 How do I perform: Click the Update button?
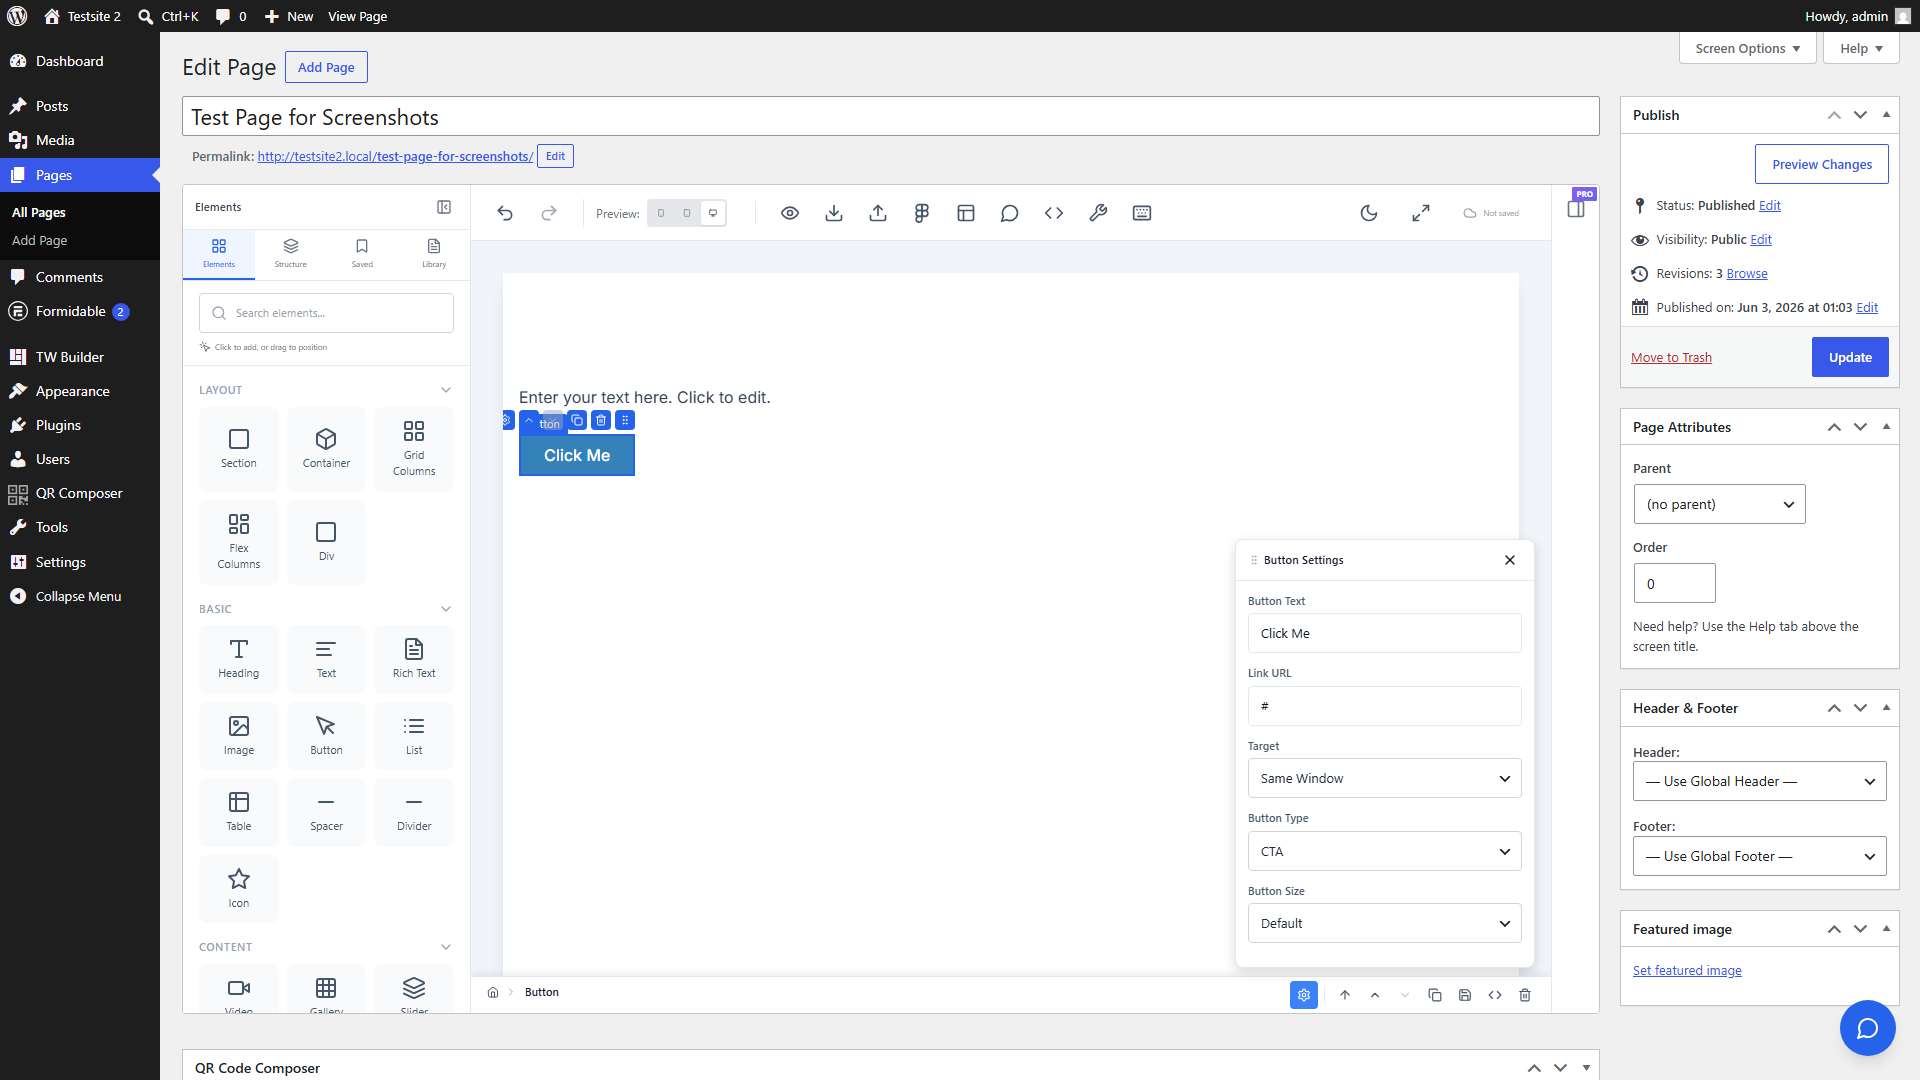[1850, 357]
